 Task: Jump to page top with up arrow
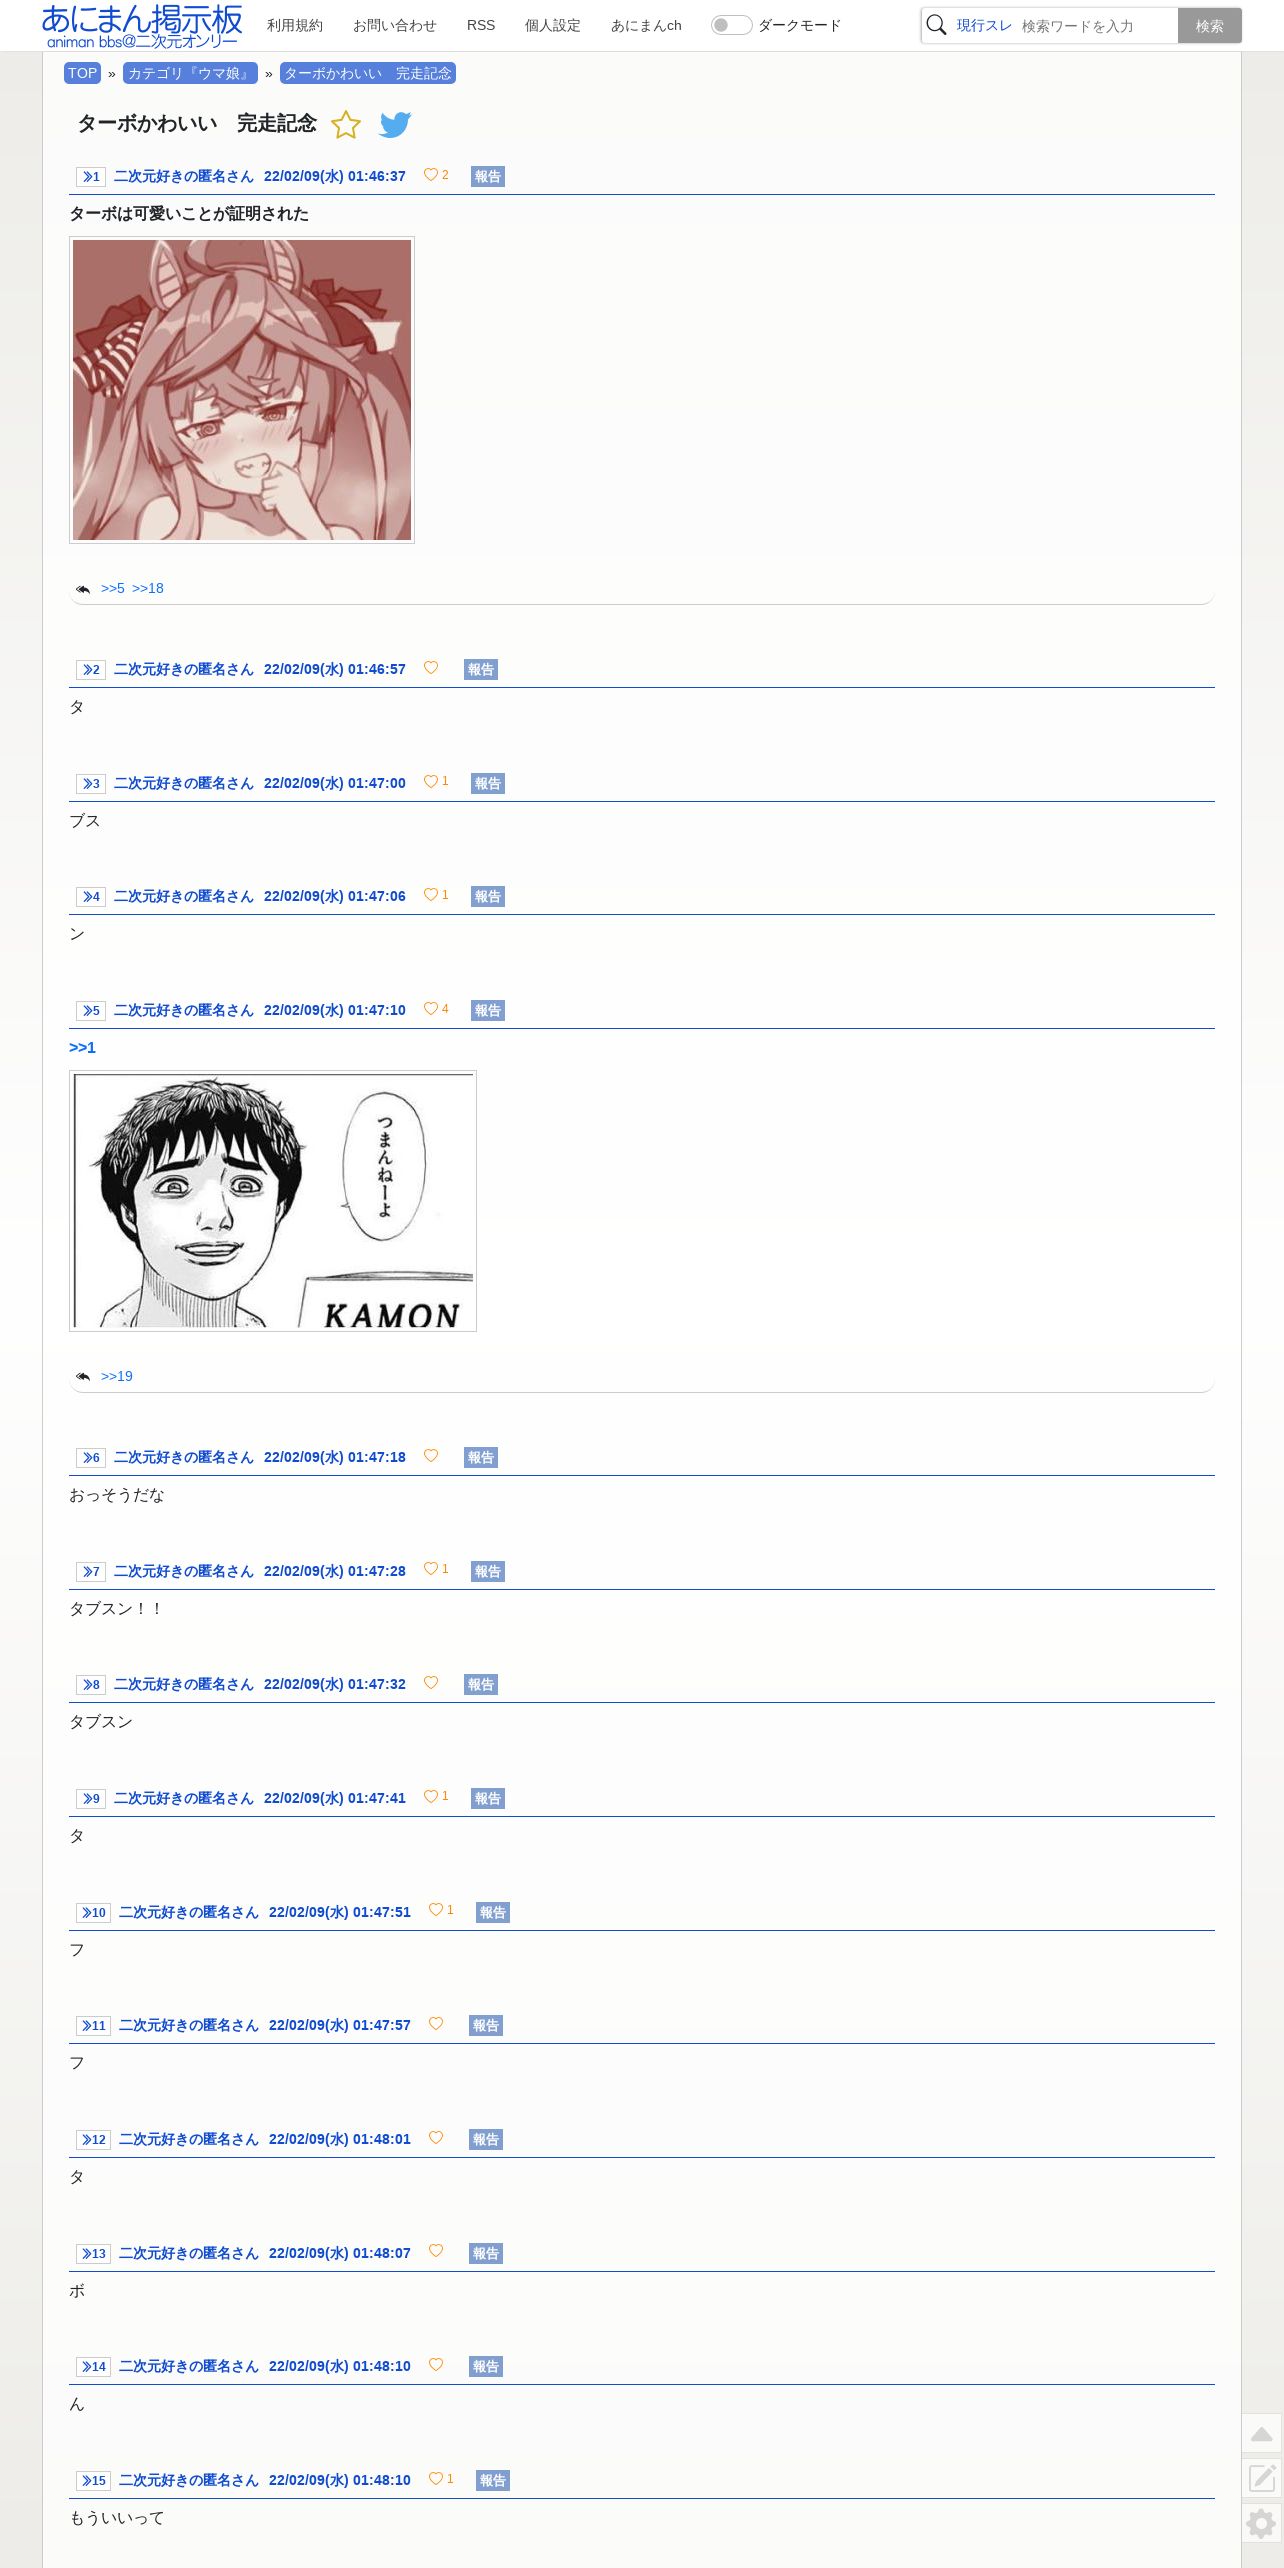click(1262, 2434)
